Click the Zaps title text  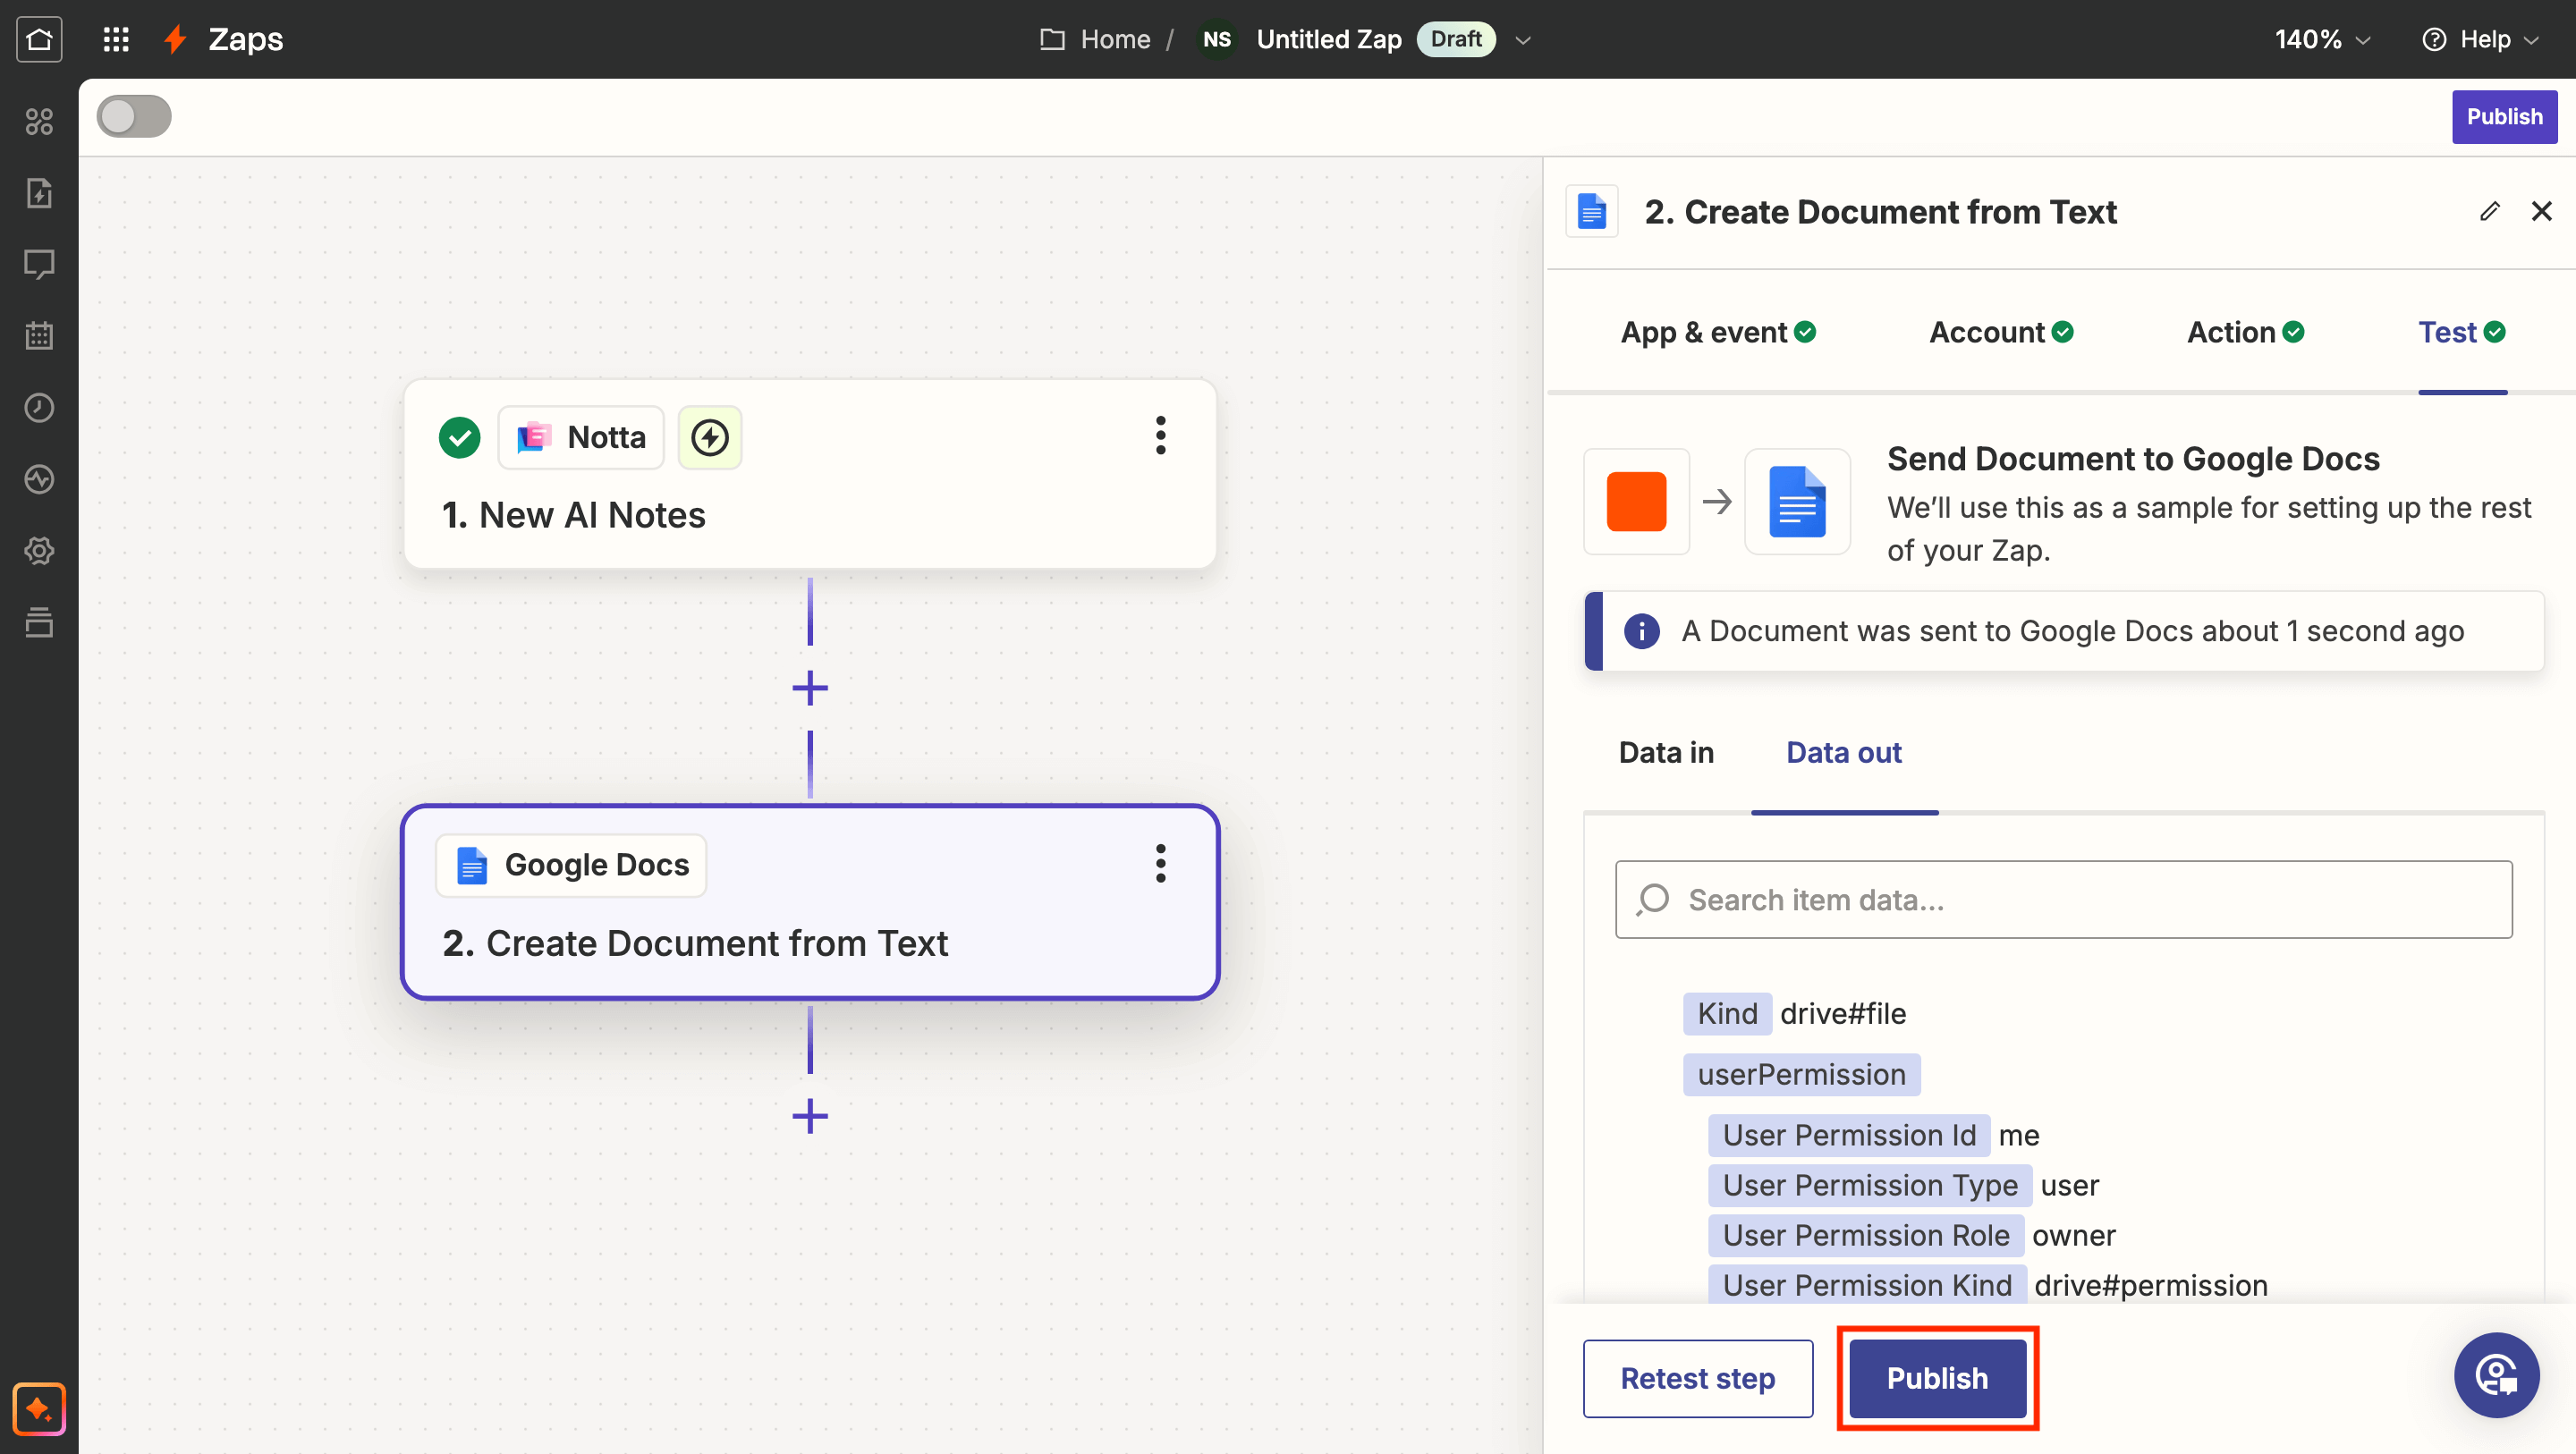click(x=245, y=39)
